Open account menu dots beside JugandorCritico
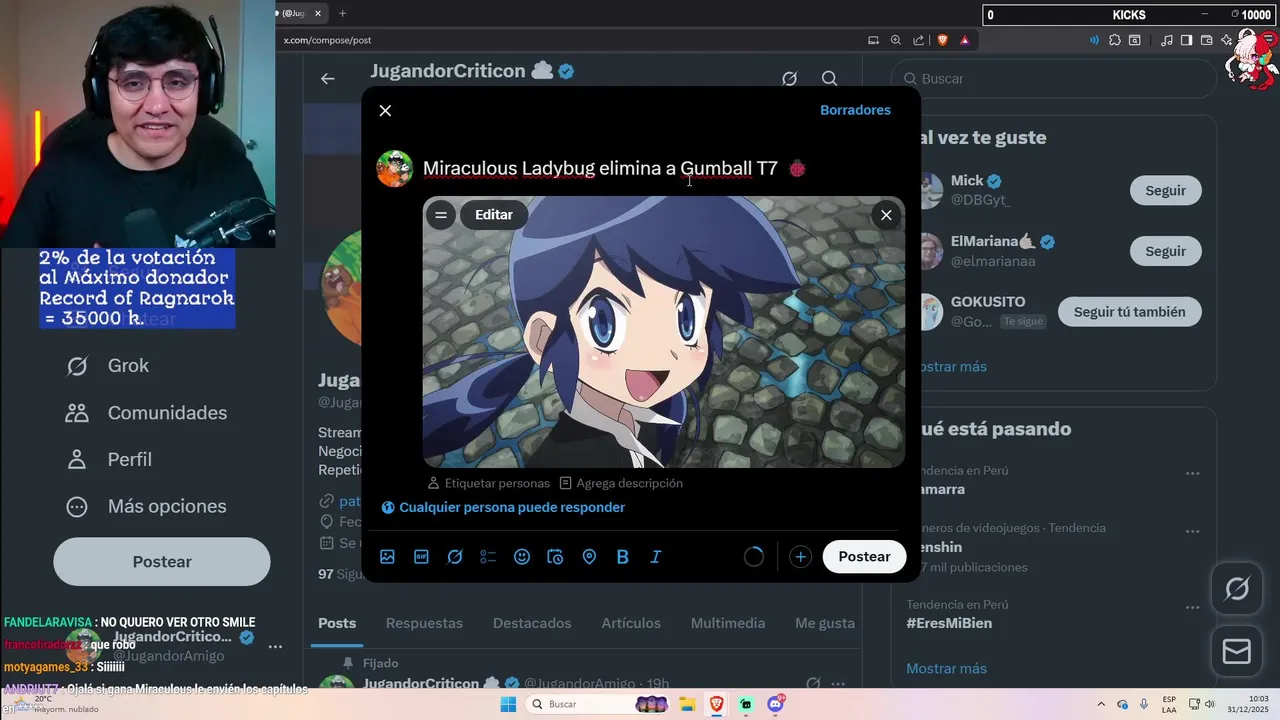1280x720 pixels. coord(275,647)
